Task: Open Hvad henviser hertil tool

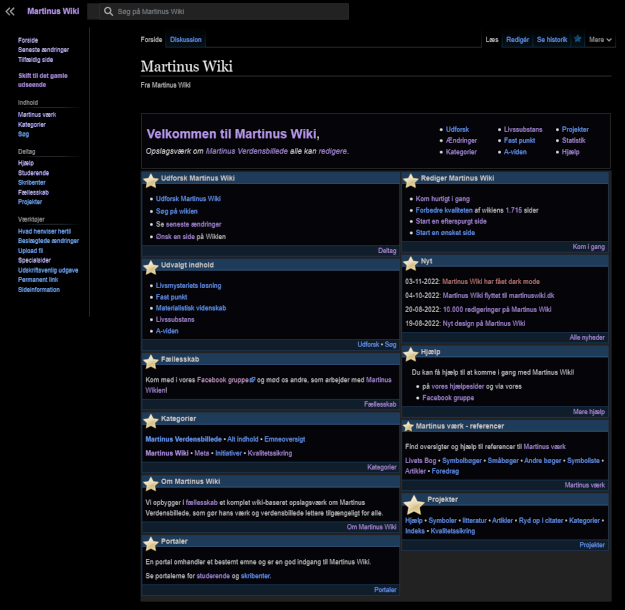Action: point(44,231)
